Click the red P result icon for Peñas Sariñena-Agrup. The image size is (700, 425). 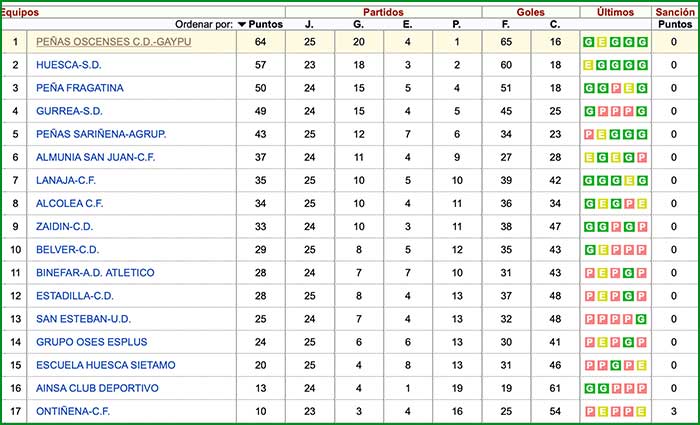590,134
